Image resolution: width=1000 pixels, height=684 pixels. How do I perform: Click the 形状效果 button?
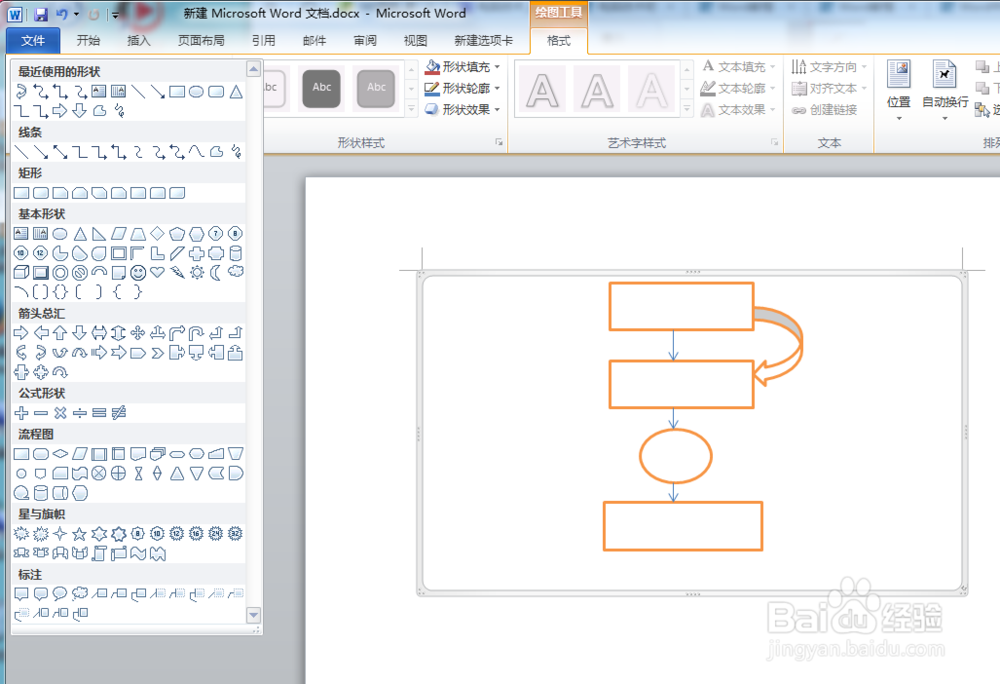(465, 109)
